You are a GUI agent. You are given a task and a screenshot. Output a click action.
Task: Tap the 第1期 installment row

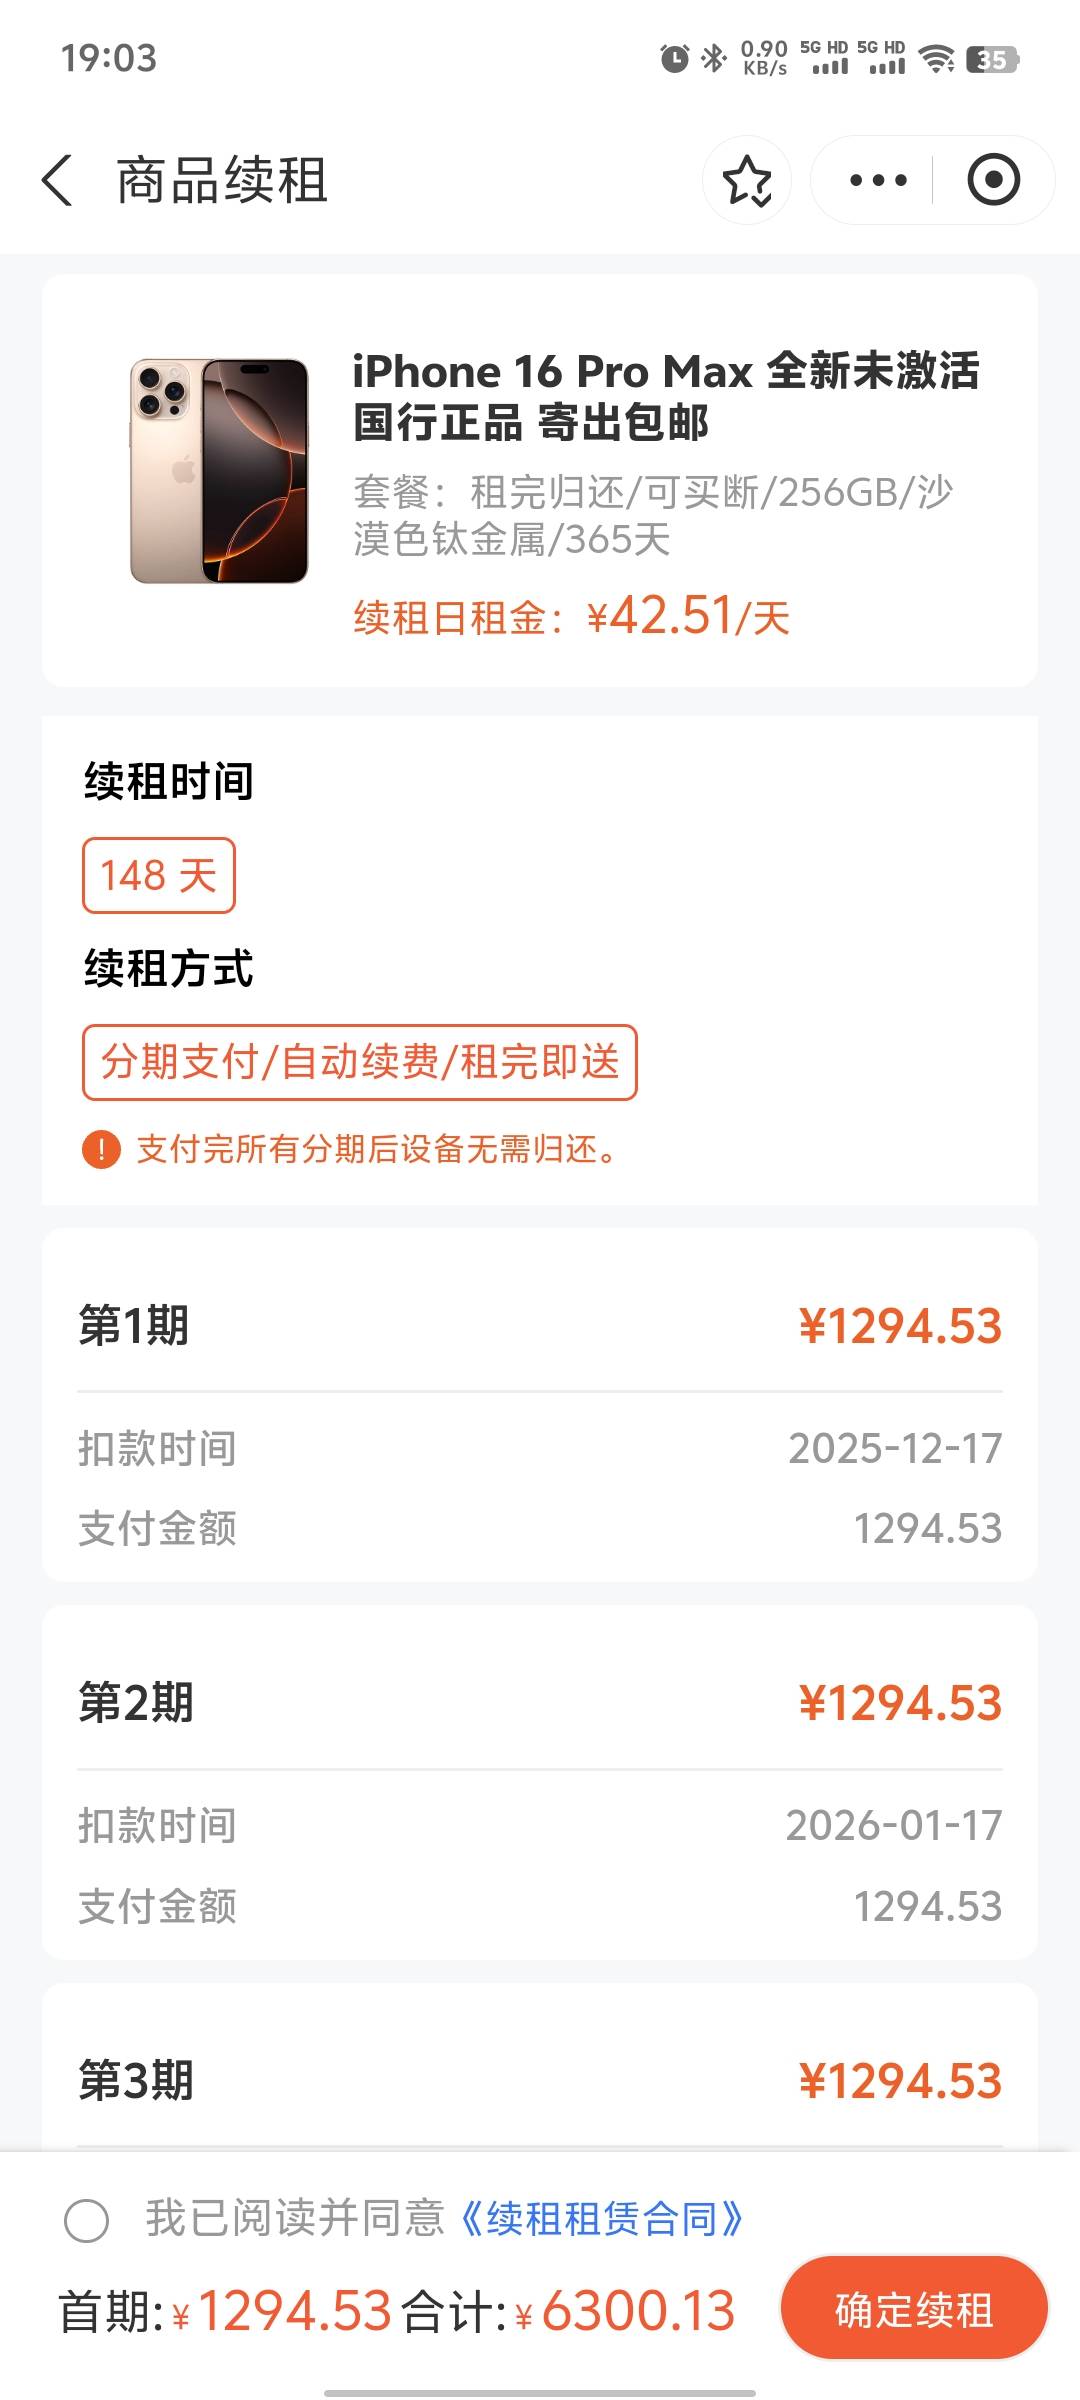point(540,1326)
